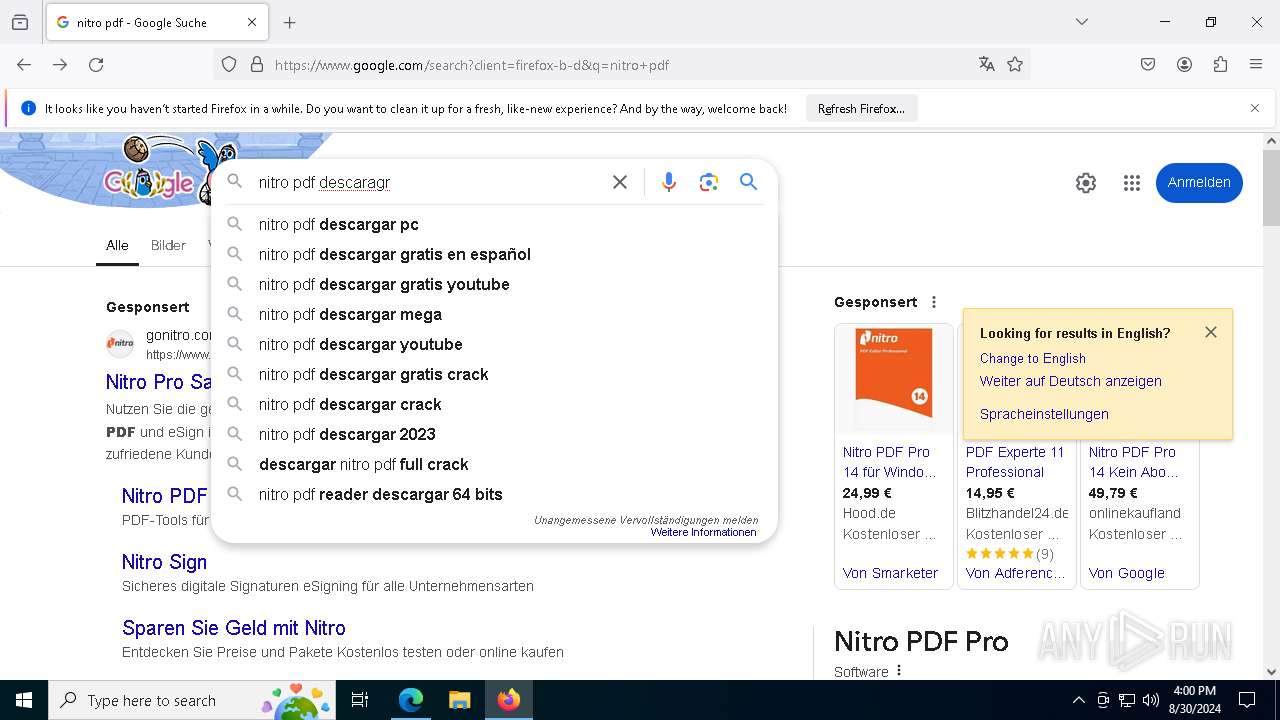The width and height of the screenshot is (1280, 720).
Task: Click Weiter auf Deutsch anzeigen
Action: pos(1070,381)
